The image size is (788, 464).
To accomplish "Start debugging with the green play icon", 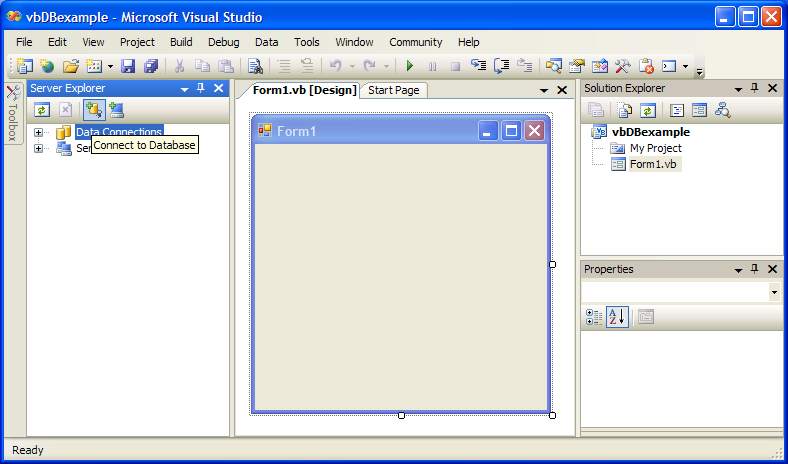I will [409, 66].
